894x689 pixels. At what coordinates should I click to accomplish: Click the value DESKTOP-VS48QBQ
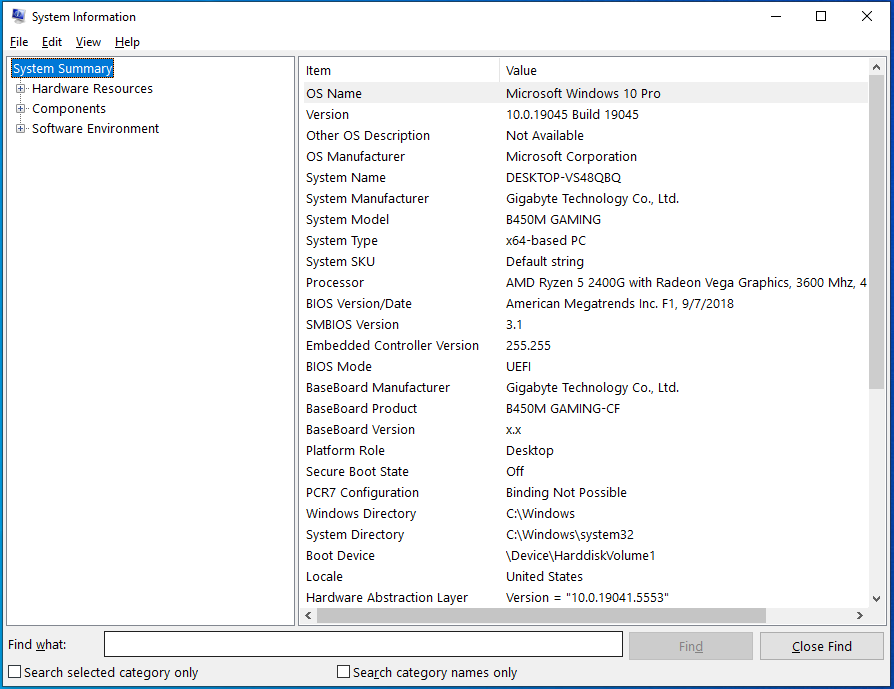[x=563, y=178]
